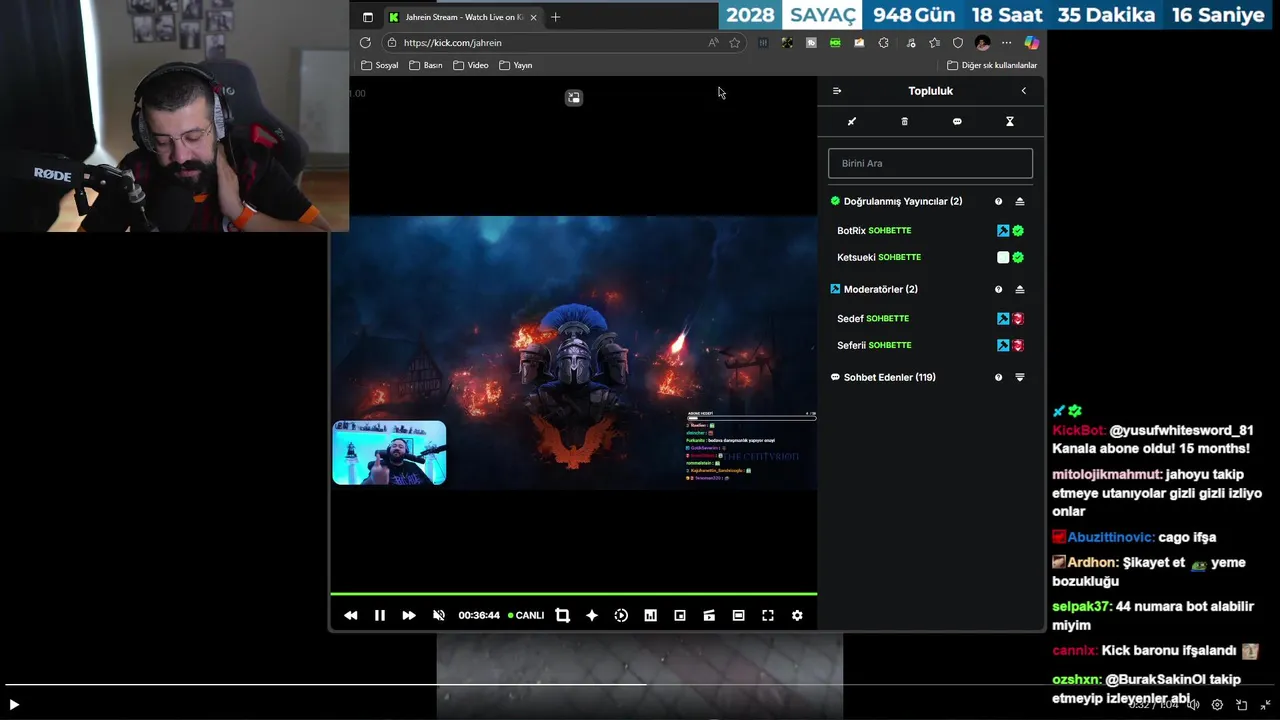Click the sparkle icon in player controls
Viewport: 1280px width, 720px height.
592,616
